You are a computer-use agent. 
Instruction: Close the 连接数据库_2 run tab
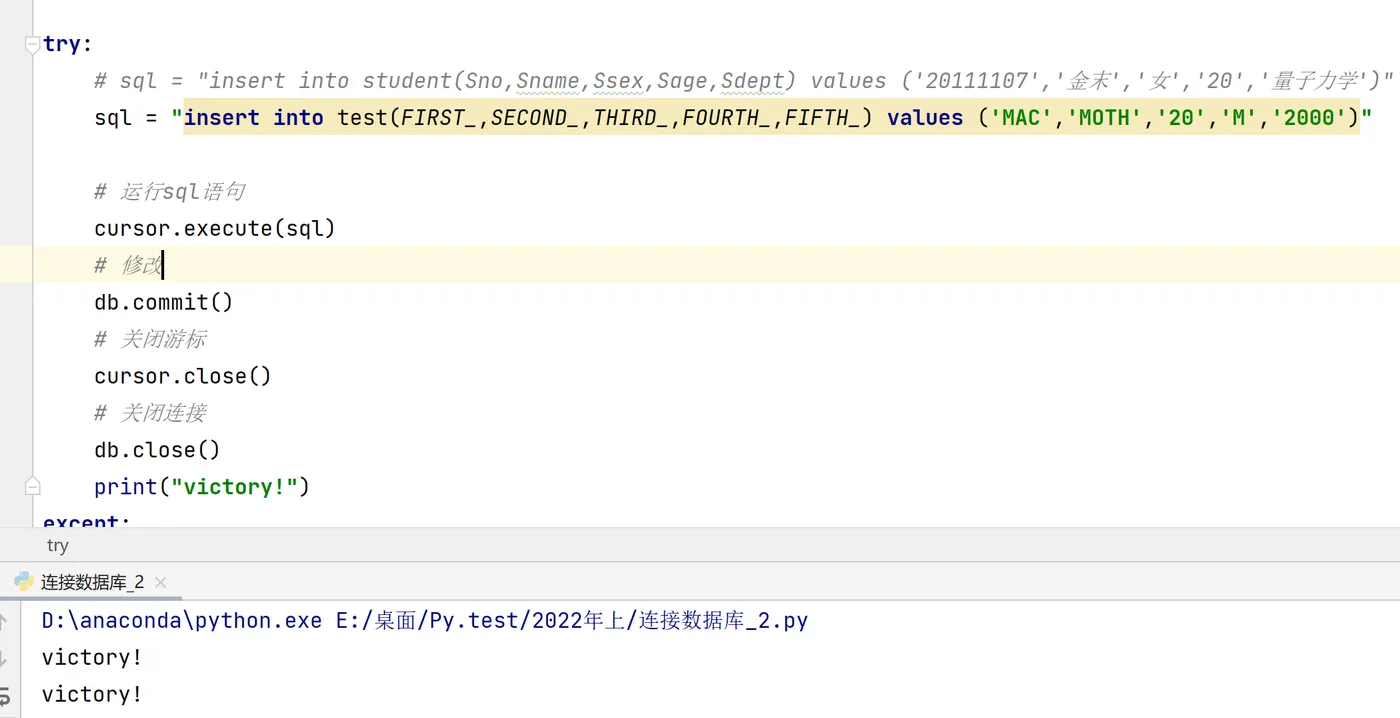pyautogui.click(x=160, y=582)
